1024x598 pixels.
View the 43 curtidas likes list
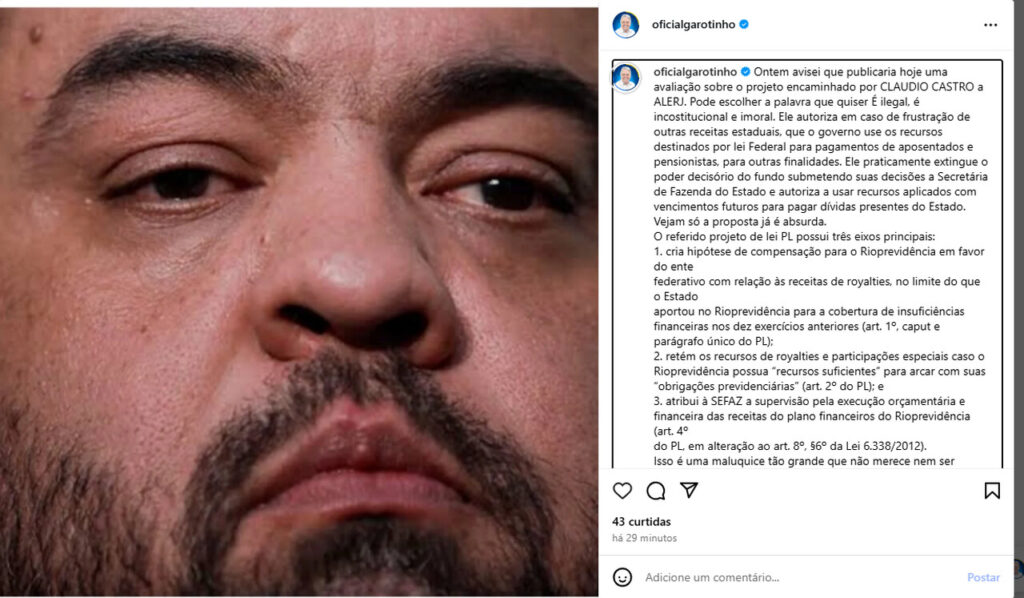[641, 522]
